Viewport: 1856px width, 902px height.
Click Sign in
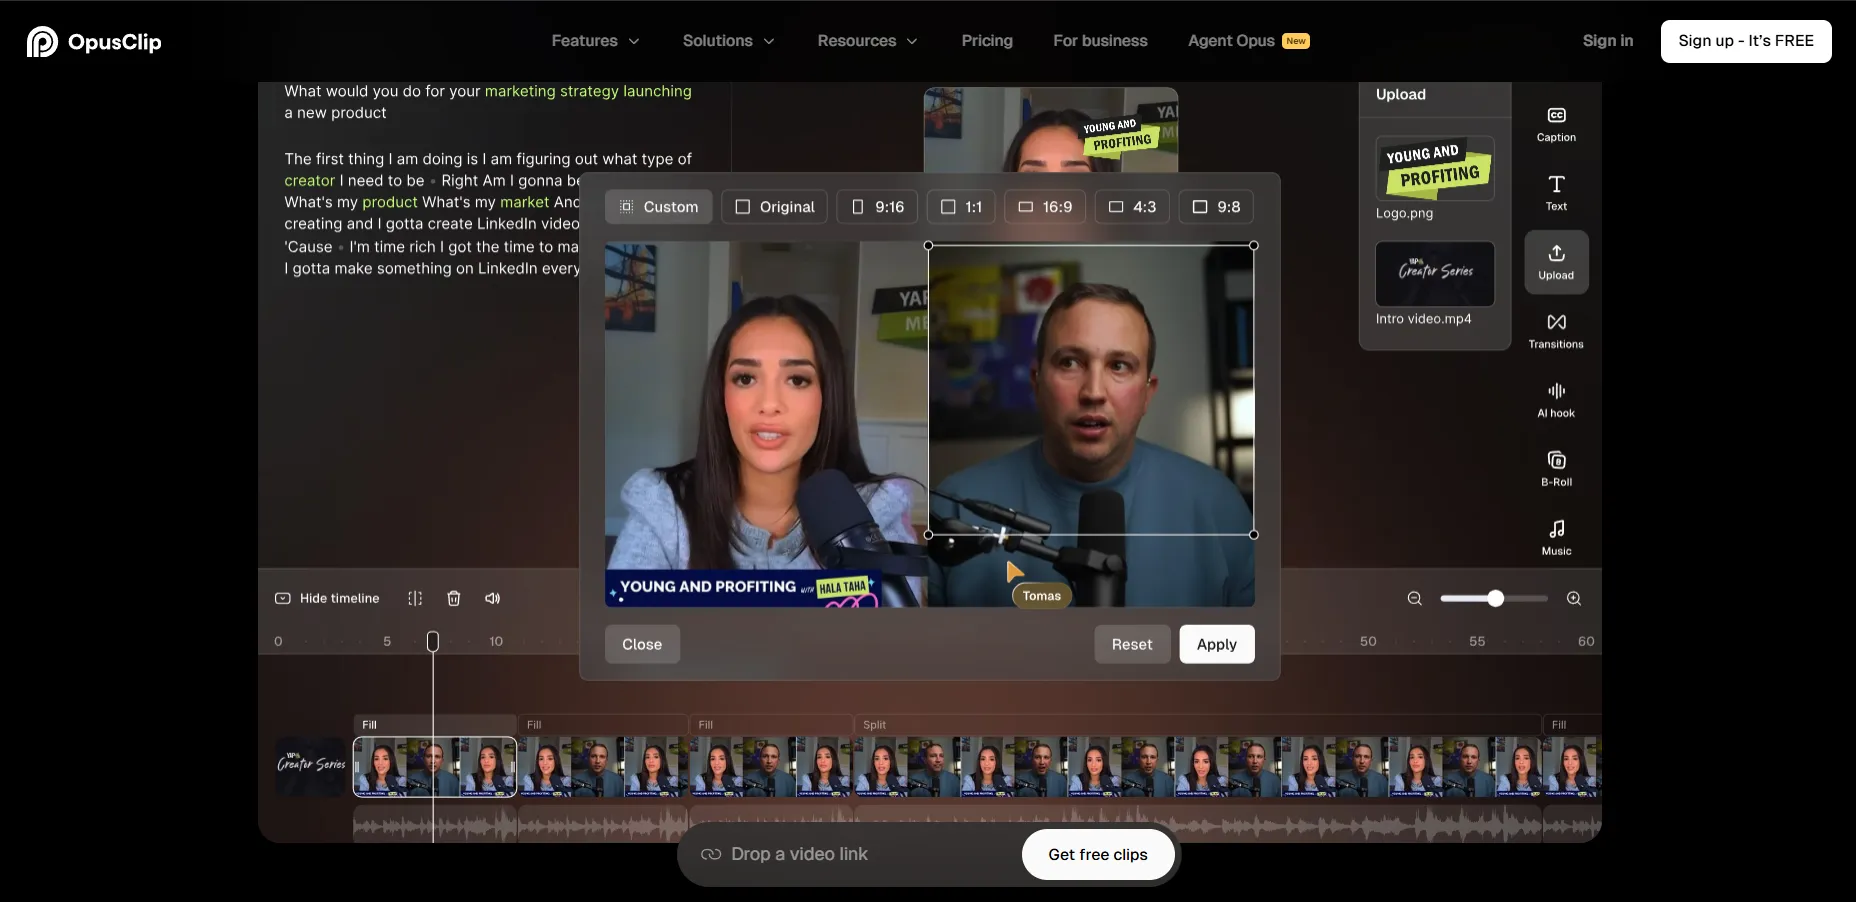tap(1607, 41)
